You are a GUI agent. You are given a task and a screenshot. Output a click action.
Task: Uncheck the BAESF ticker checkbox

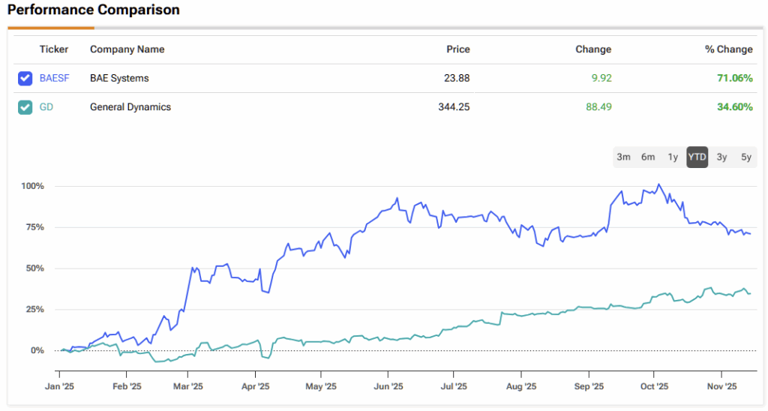[25, 78]
